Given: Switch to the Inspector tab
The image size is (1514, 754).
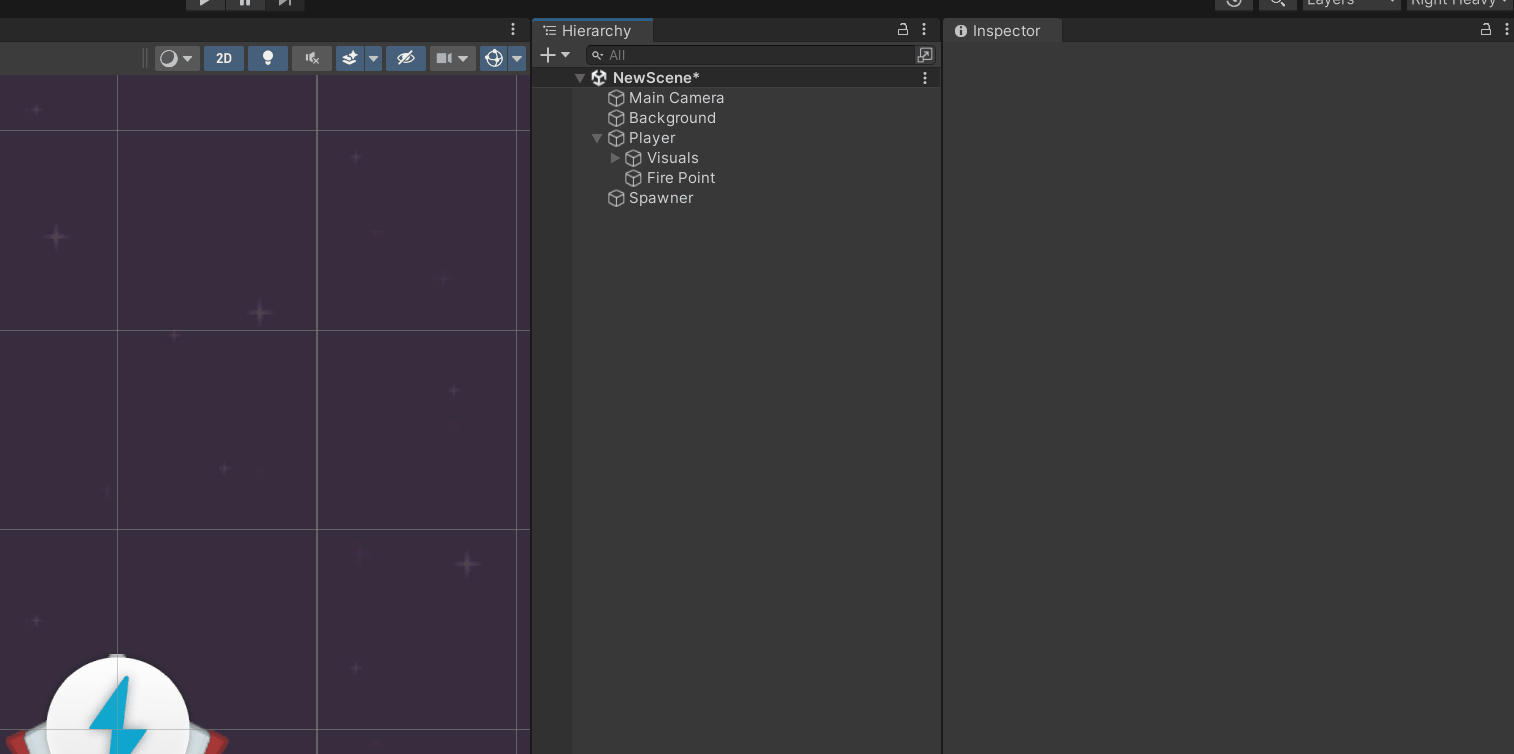Looking at the screenshot, I should pyautogui.click(x=1003, y=31).
